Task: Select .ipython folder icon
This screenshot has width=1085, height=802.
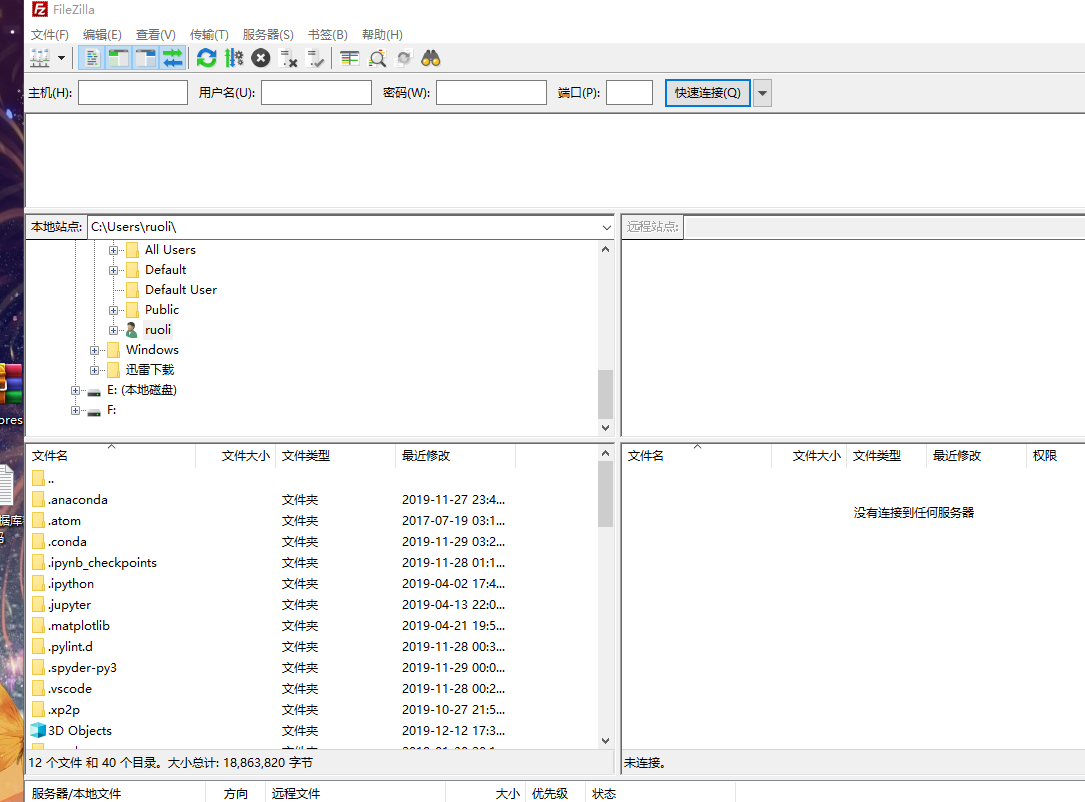Action: pos(39,583)
